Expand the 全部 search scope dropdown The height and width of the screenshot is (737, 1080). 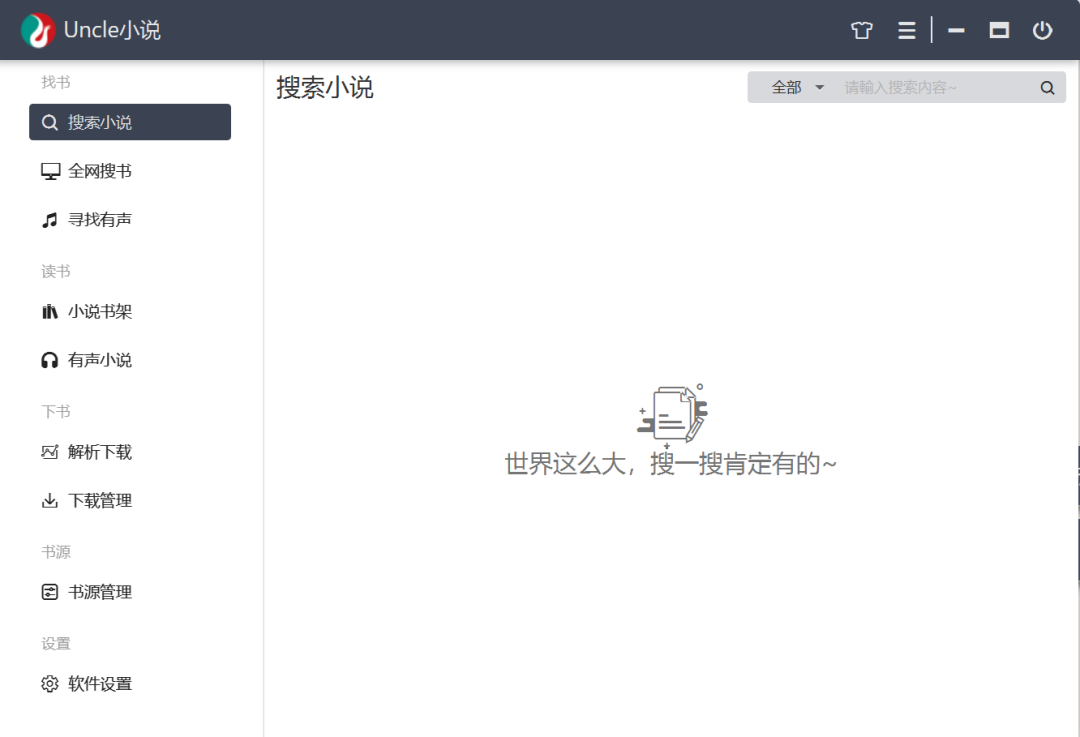click(793, 87)
